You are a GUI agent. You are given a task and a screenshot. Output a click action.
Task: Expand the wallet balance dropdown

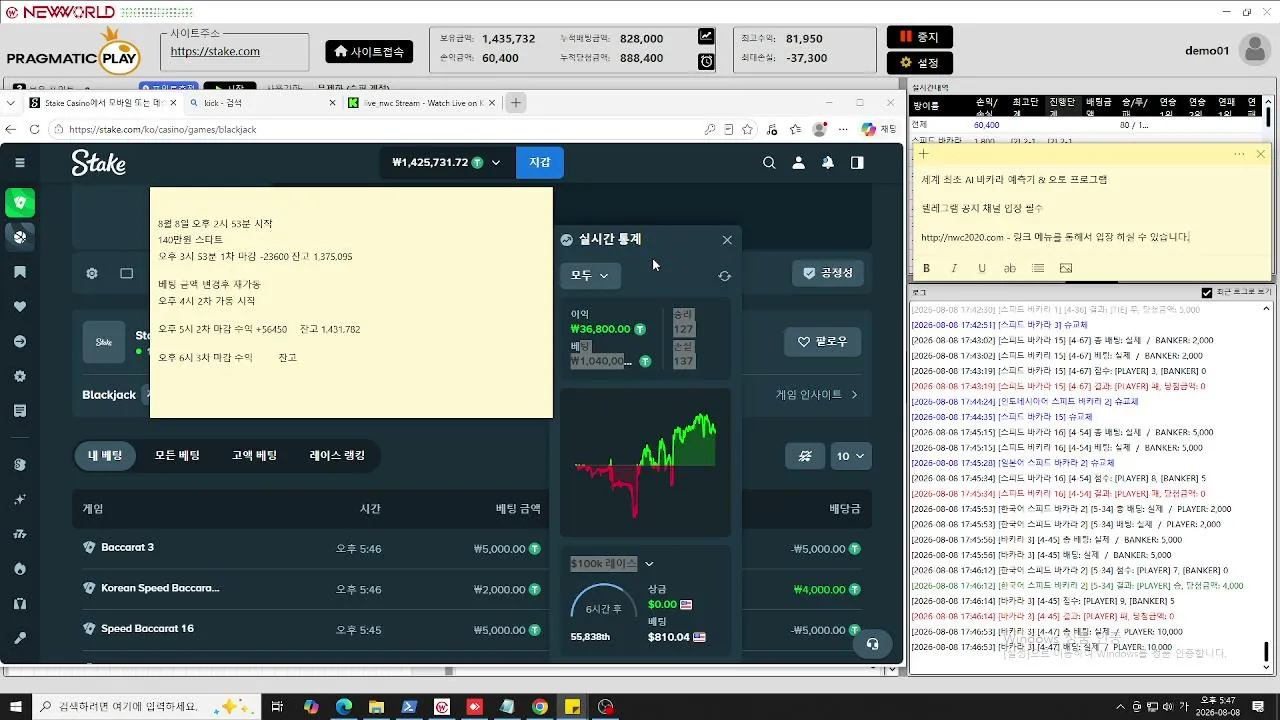[x=496, y=163]
